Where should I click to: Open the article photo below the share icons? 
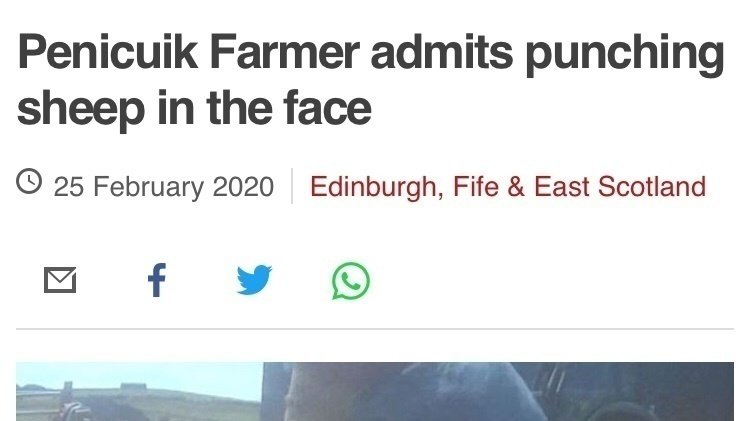tap(374, 392)
